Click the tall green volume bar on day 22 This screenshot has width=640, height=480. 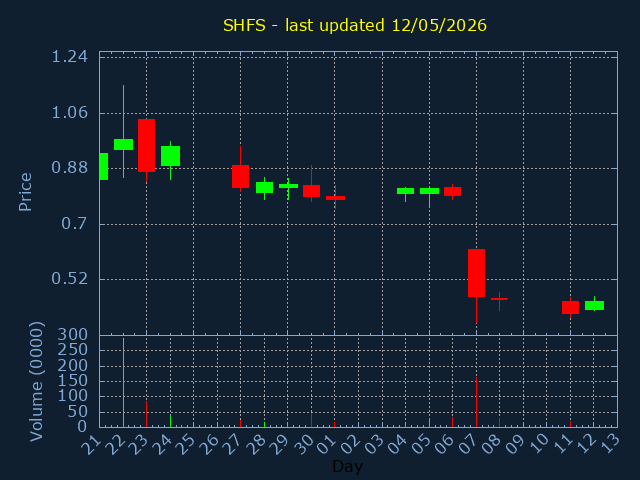pos(123,383)
